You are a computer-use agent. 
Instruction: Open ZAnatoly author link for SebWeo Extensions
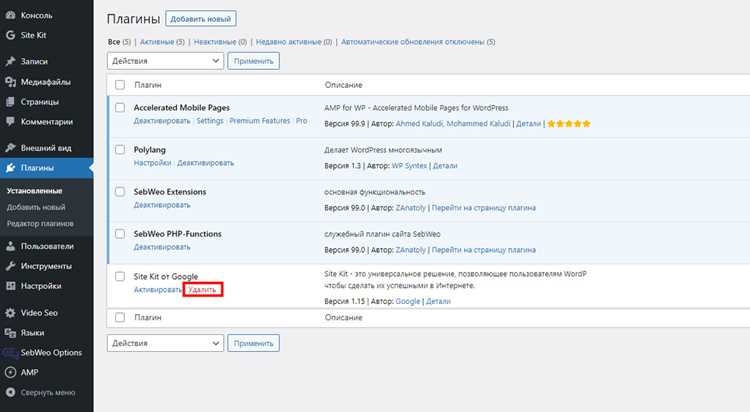click(x=410, y=208)
